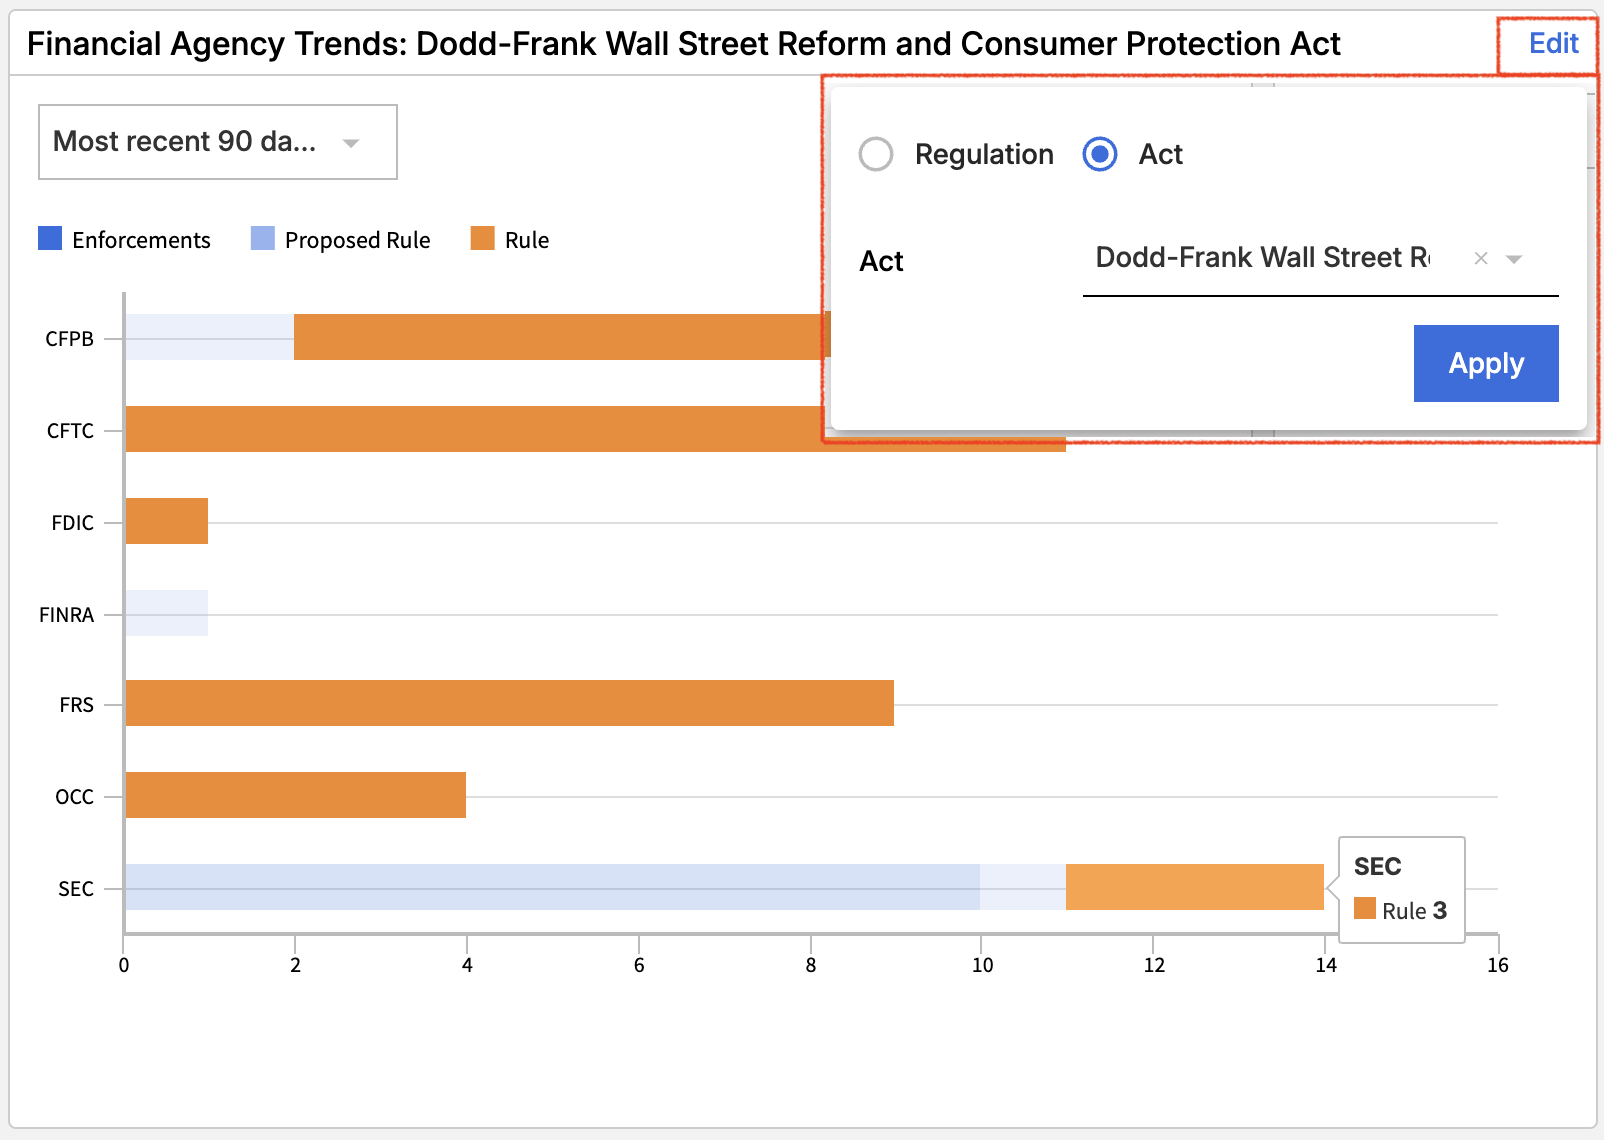This screenshot has width=1604, height=1140.
Task: Click the OCC Rule bar
Action: pyautogui.click(x=295, y=795)
